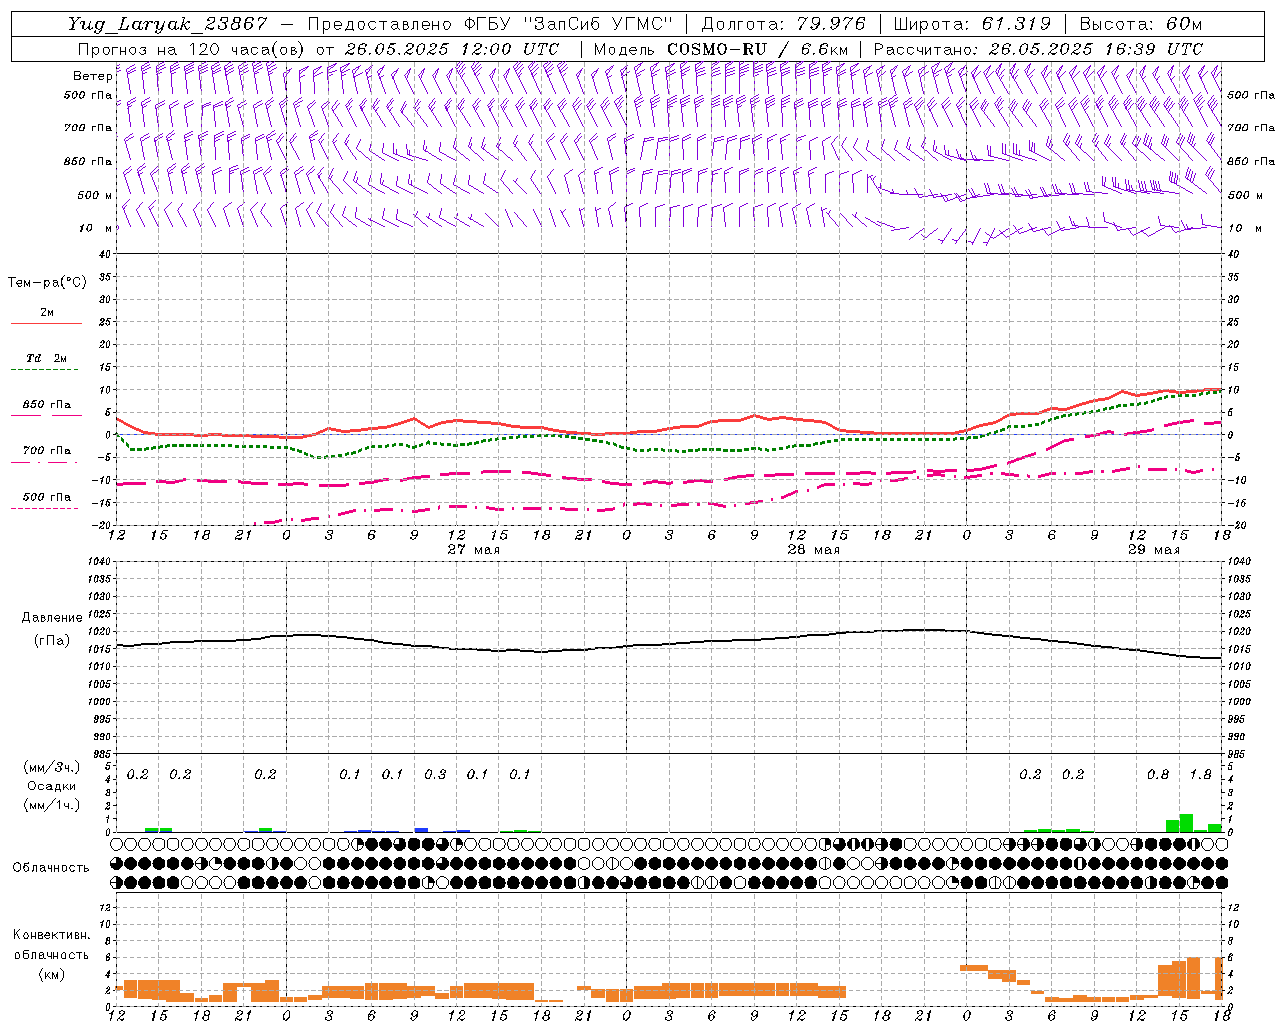Click the Ветер wind panel label
The height and width of the screenshot is (1024, 1280).
[x=92, y=76]
